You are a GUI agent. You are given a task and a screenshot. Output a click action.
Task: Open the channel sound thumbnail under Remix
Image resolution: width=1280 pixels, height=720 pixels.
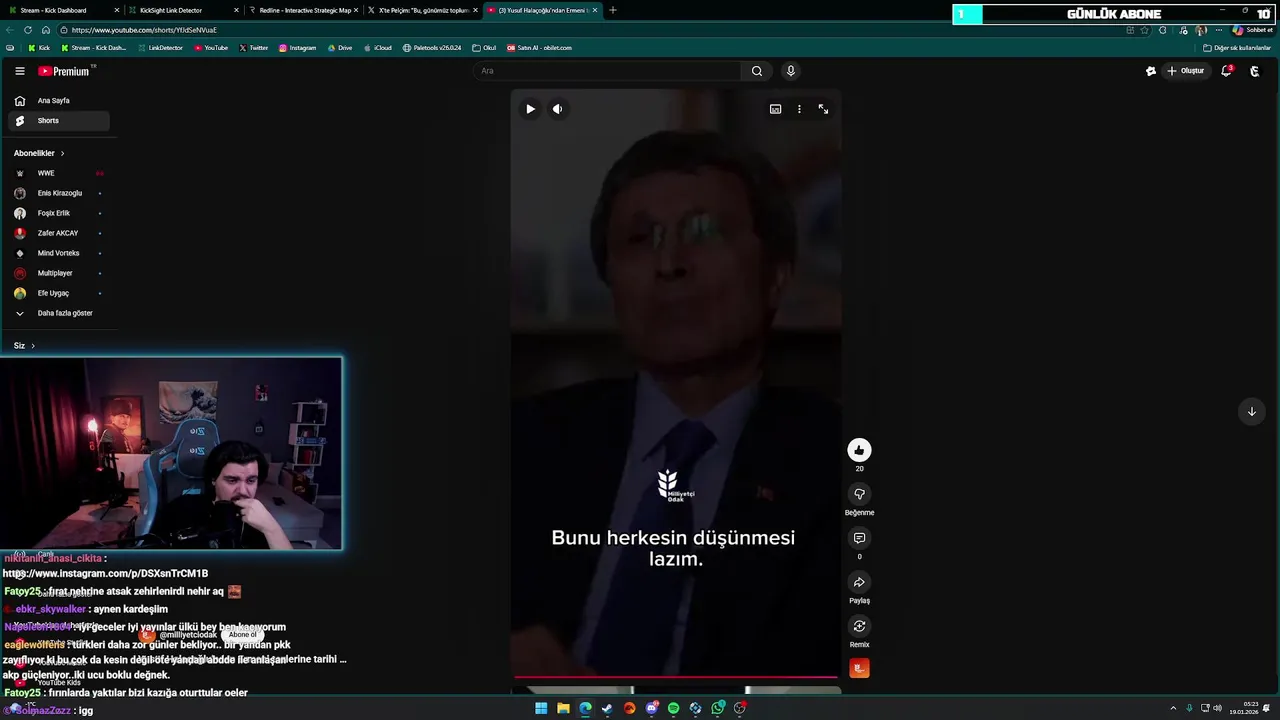tap(859, 668)
